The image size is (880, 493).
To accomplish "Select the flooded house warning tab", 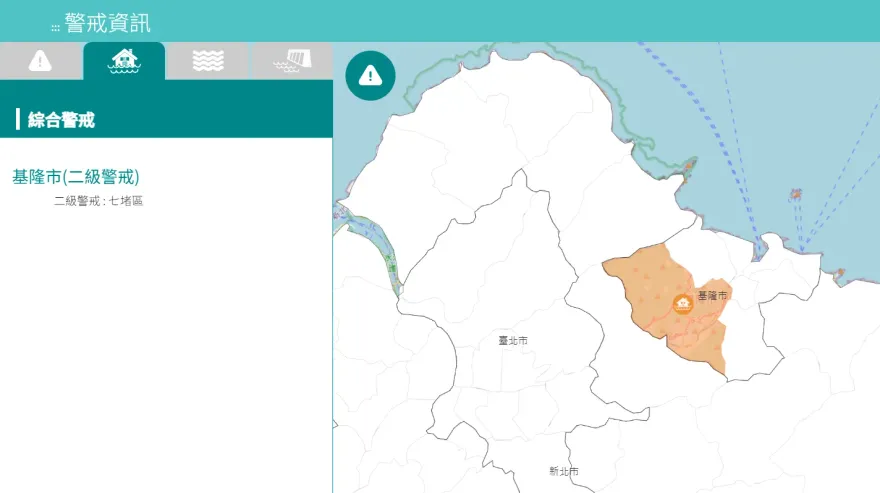I will [124, 61].
